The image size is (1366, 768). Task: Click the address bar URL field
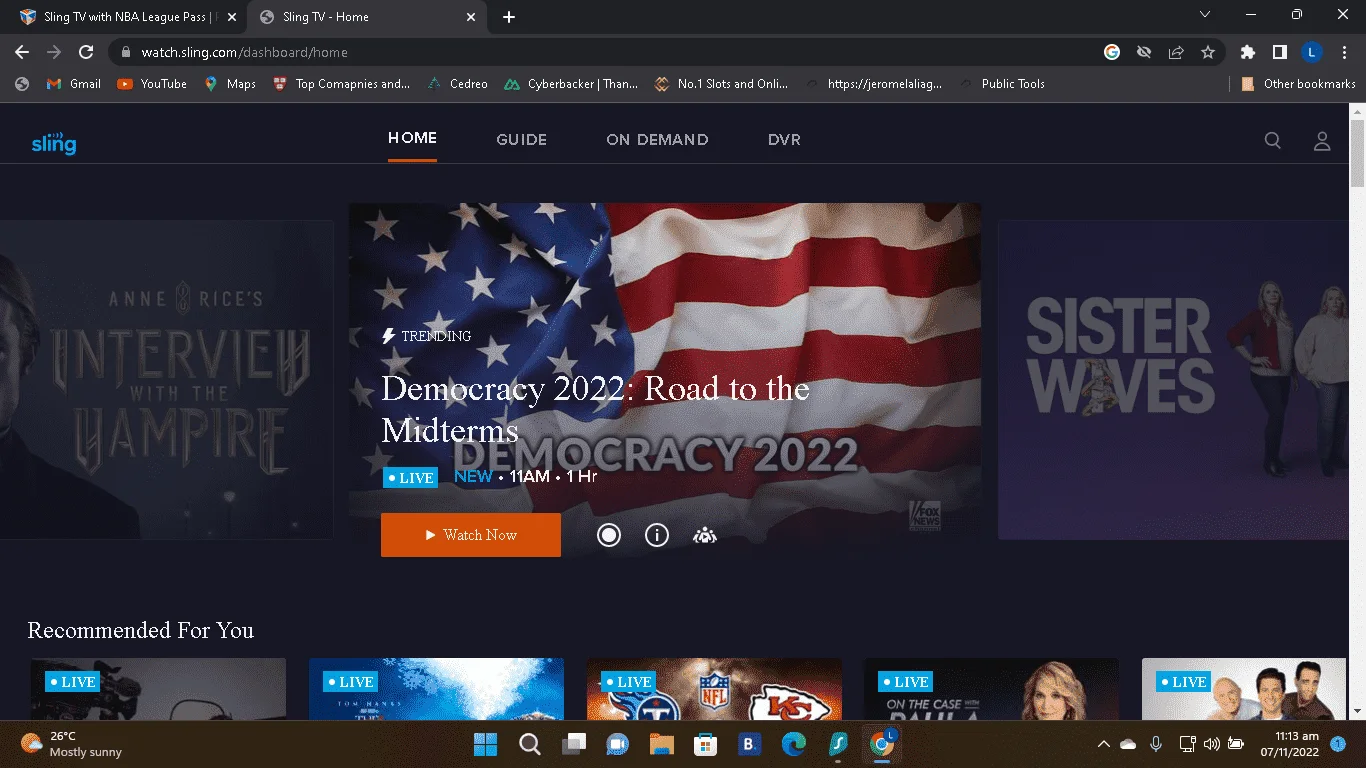(600, 52)
